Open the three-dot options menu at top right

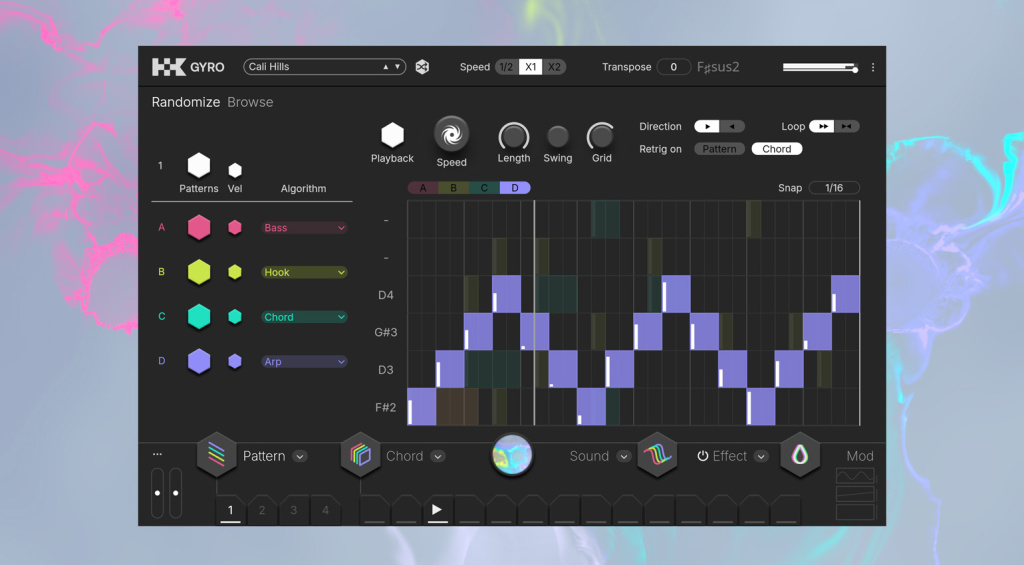click(872, 68)
